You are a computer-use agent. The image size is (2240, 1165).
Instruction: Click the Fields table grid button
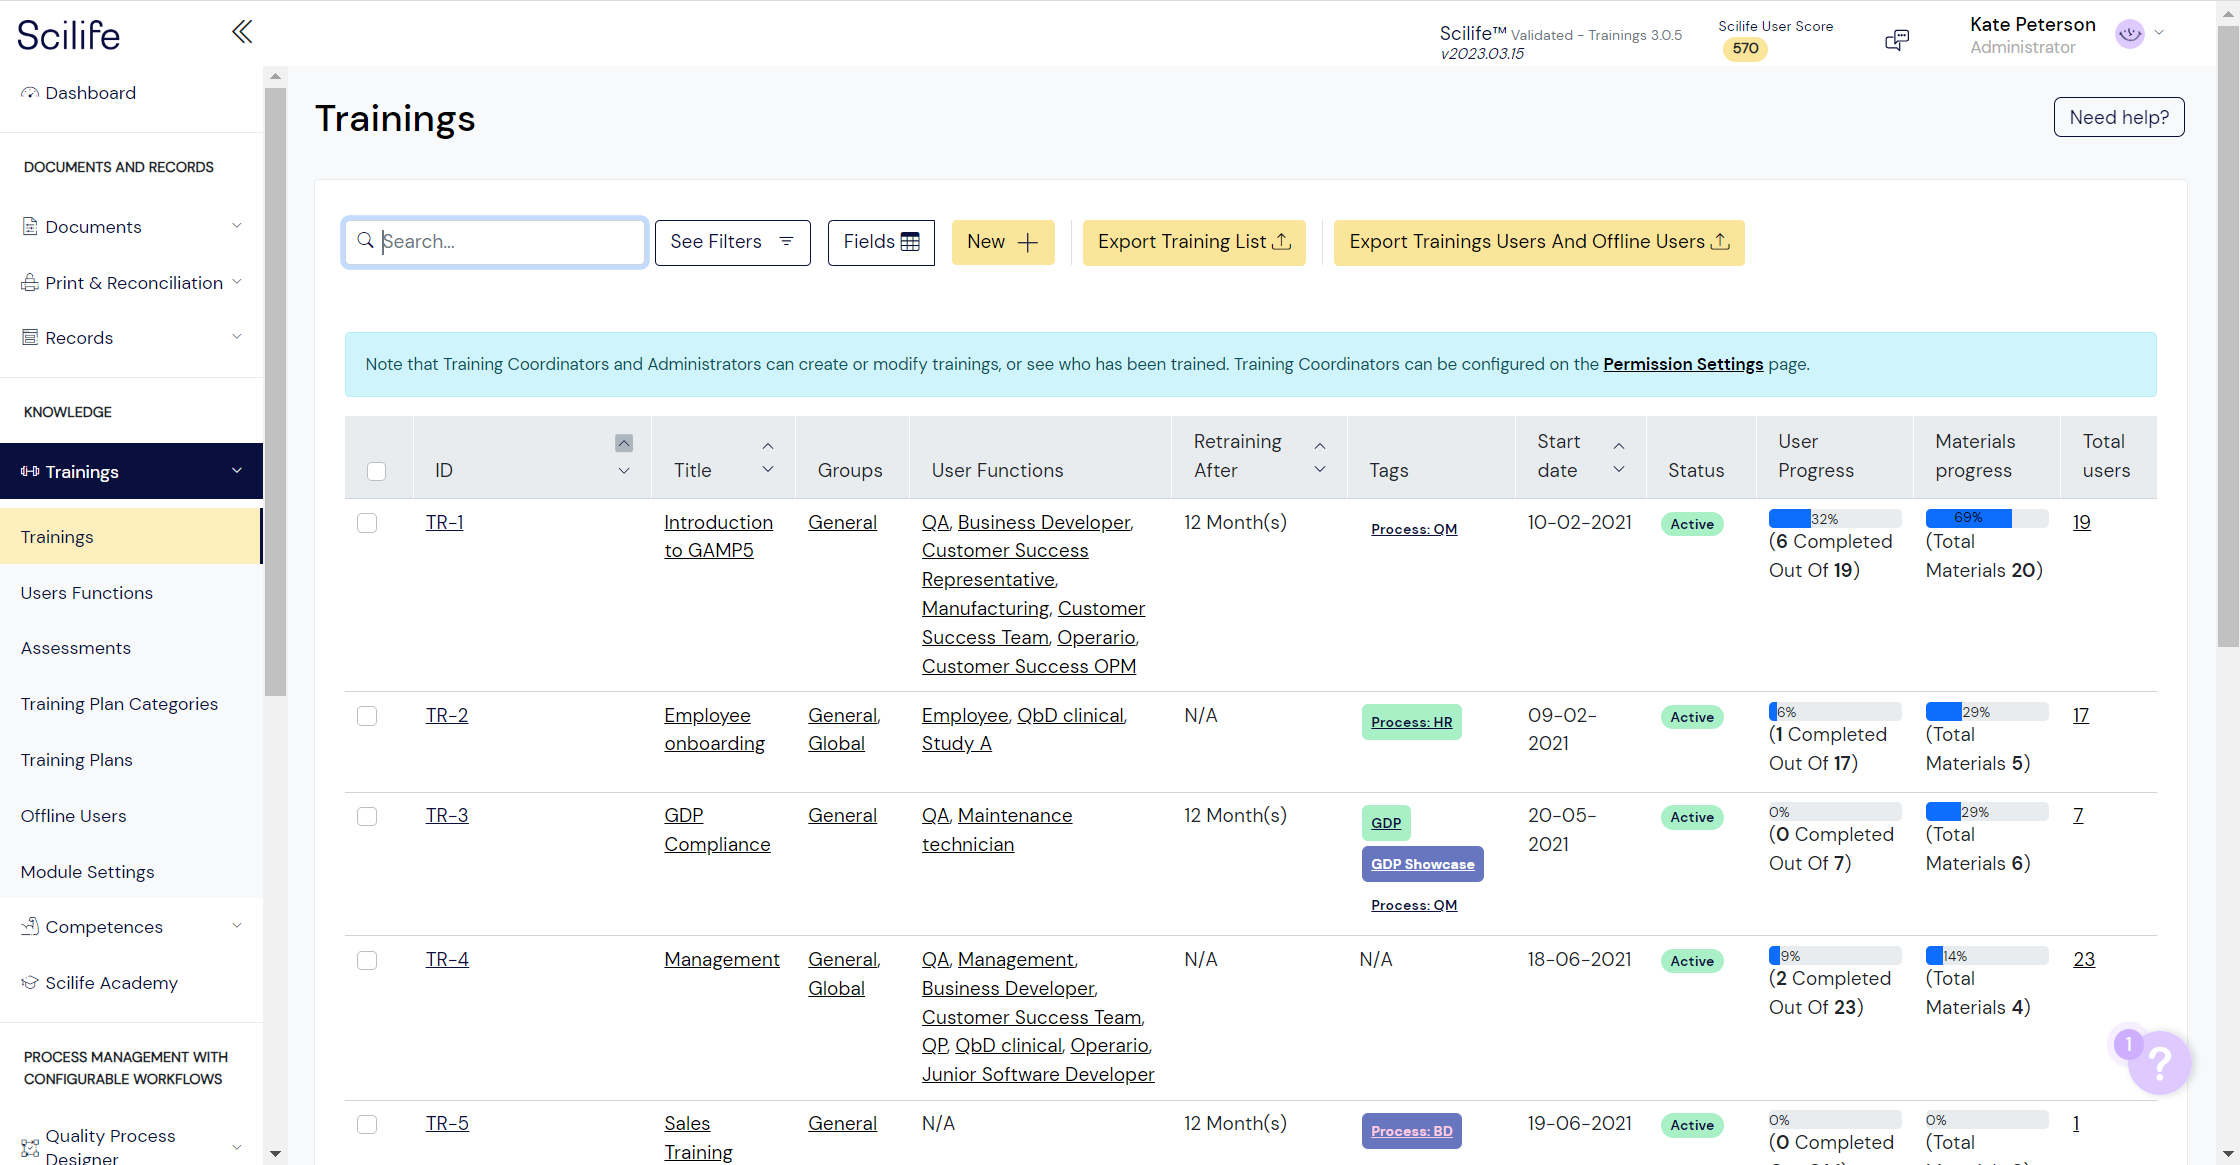point(880,242)
